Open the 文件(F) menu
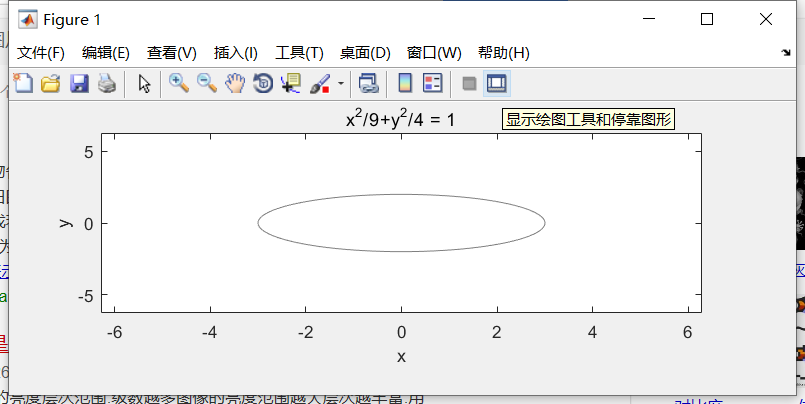The height and width of the screenshot is (404, 805). point(41,53)
